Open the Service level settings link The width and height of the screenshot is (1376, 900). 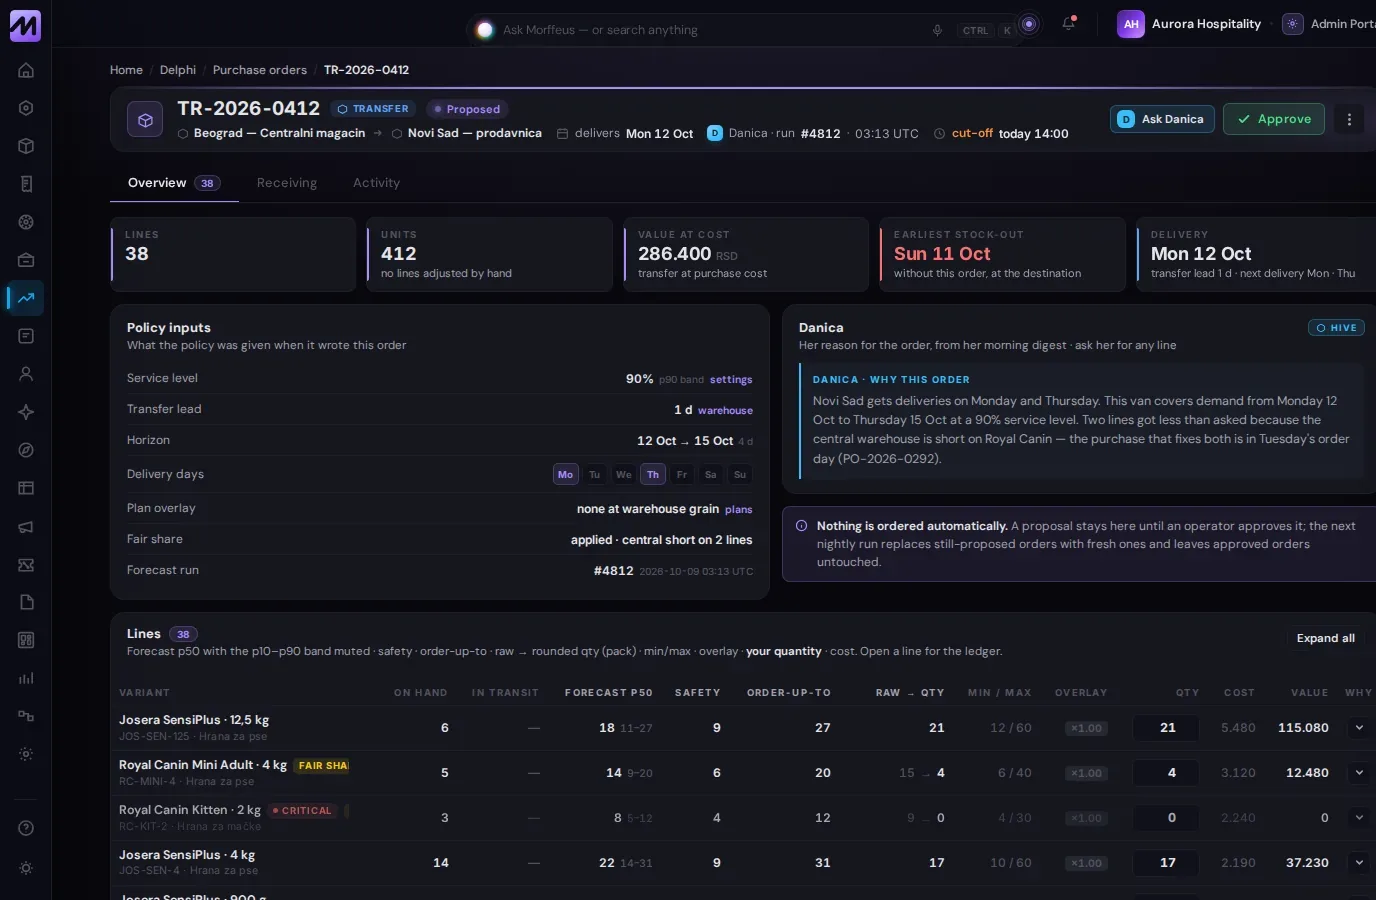731,380
